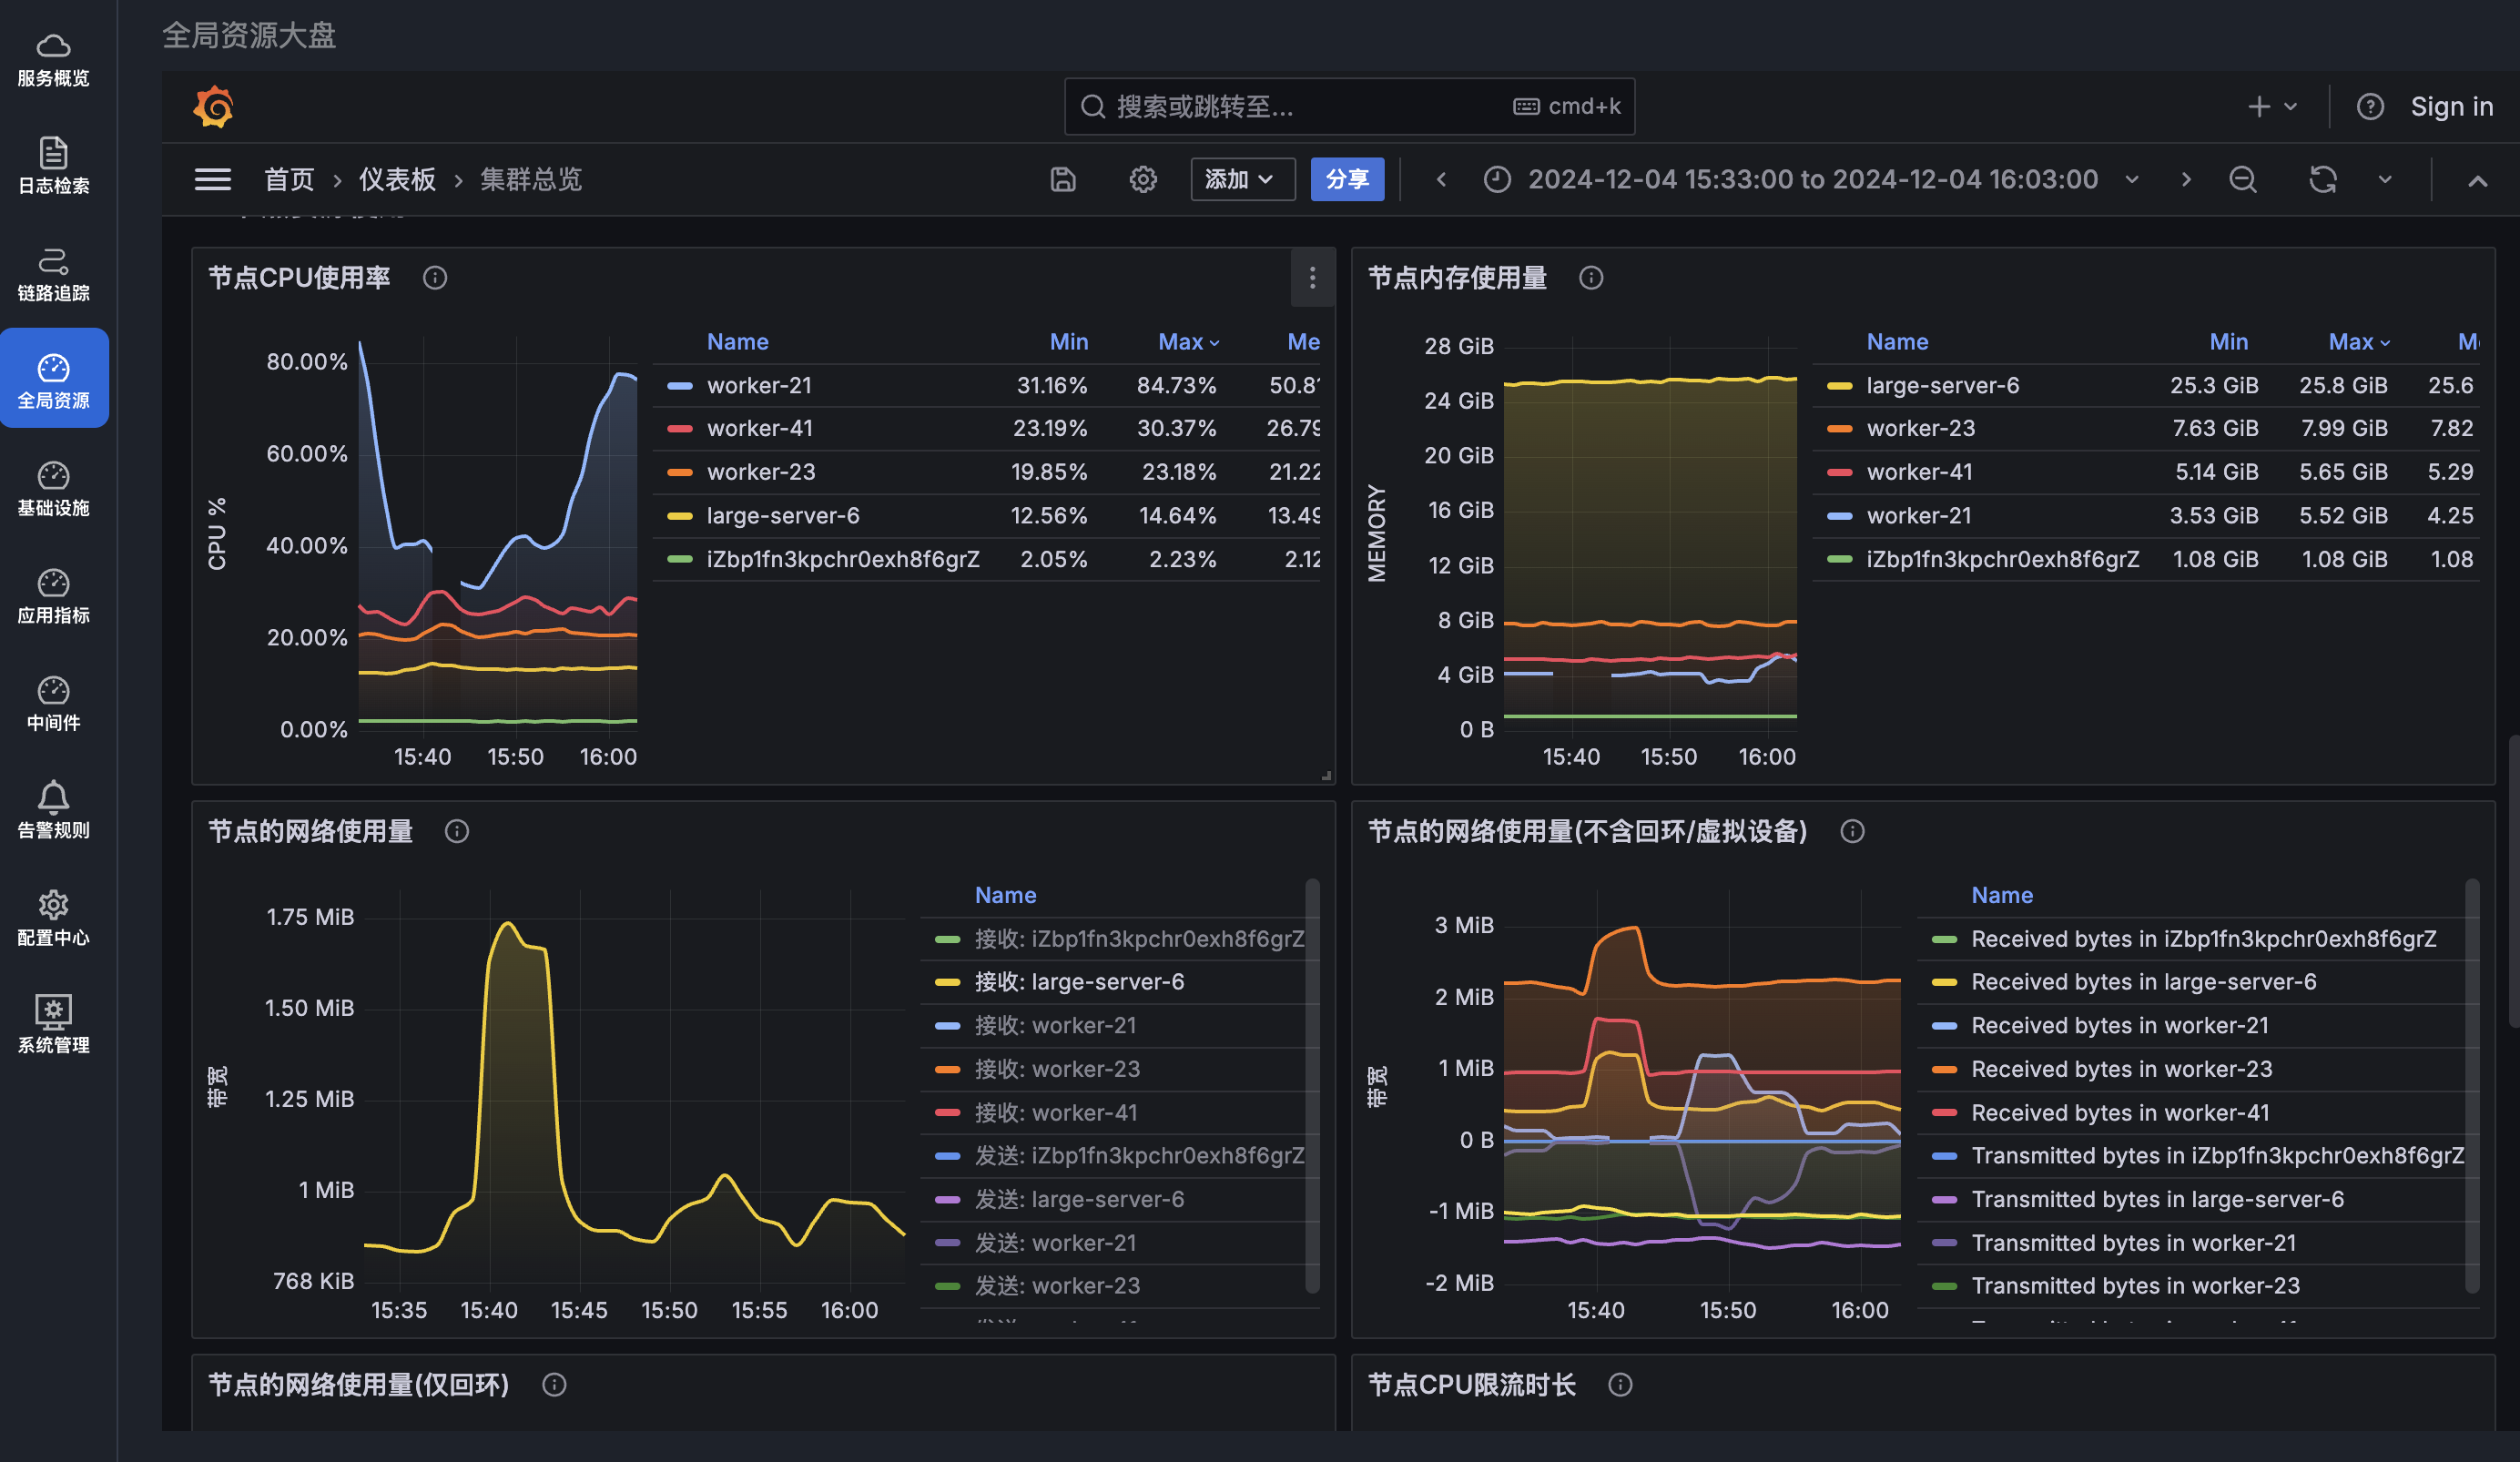
Task: Toggle Transmitted bytes in large-server-6 series
Action: pyautogui.click(x=2157, y=1199)
